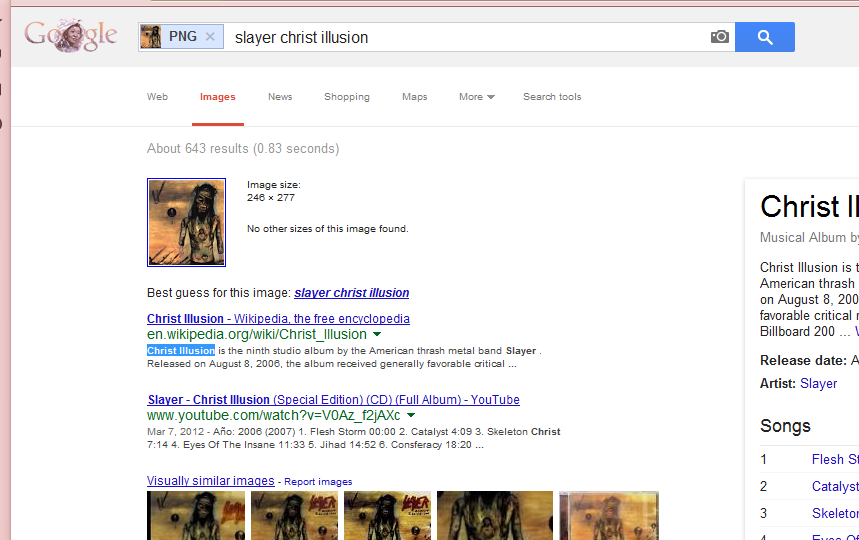Image resolution: width=859 pixels, height=540 pixels.
Task: Click the uploaded album cover thumbnail
Action: tap(186, 222)
